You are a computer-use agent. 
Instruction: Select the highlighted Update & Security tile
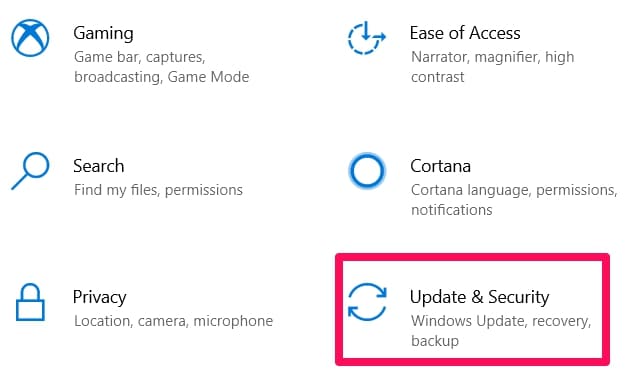(x=473, y=310)
